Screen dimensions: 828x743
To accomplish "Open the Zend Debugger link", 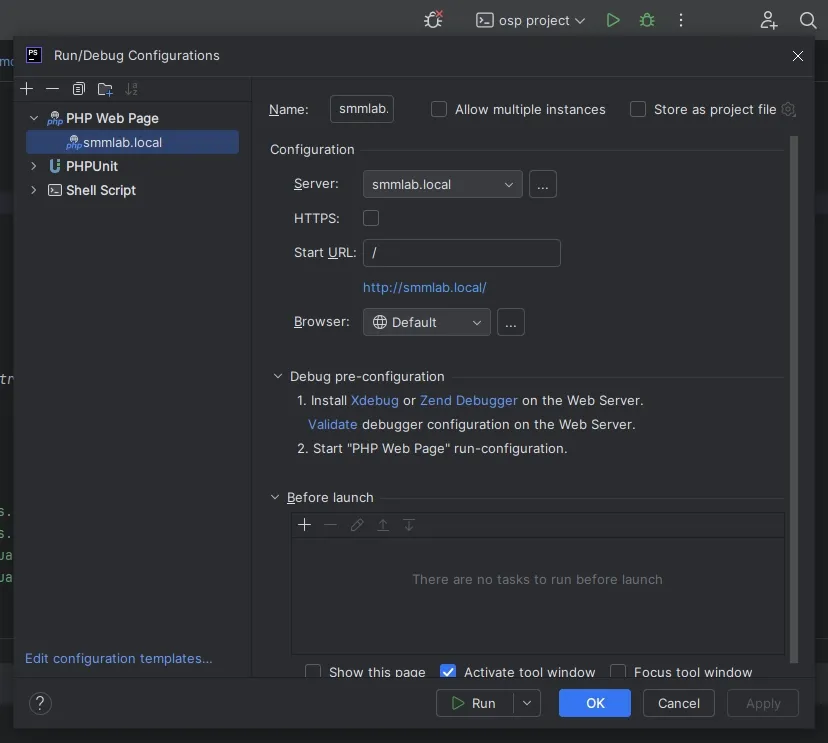I will (468, 400).
